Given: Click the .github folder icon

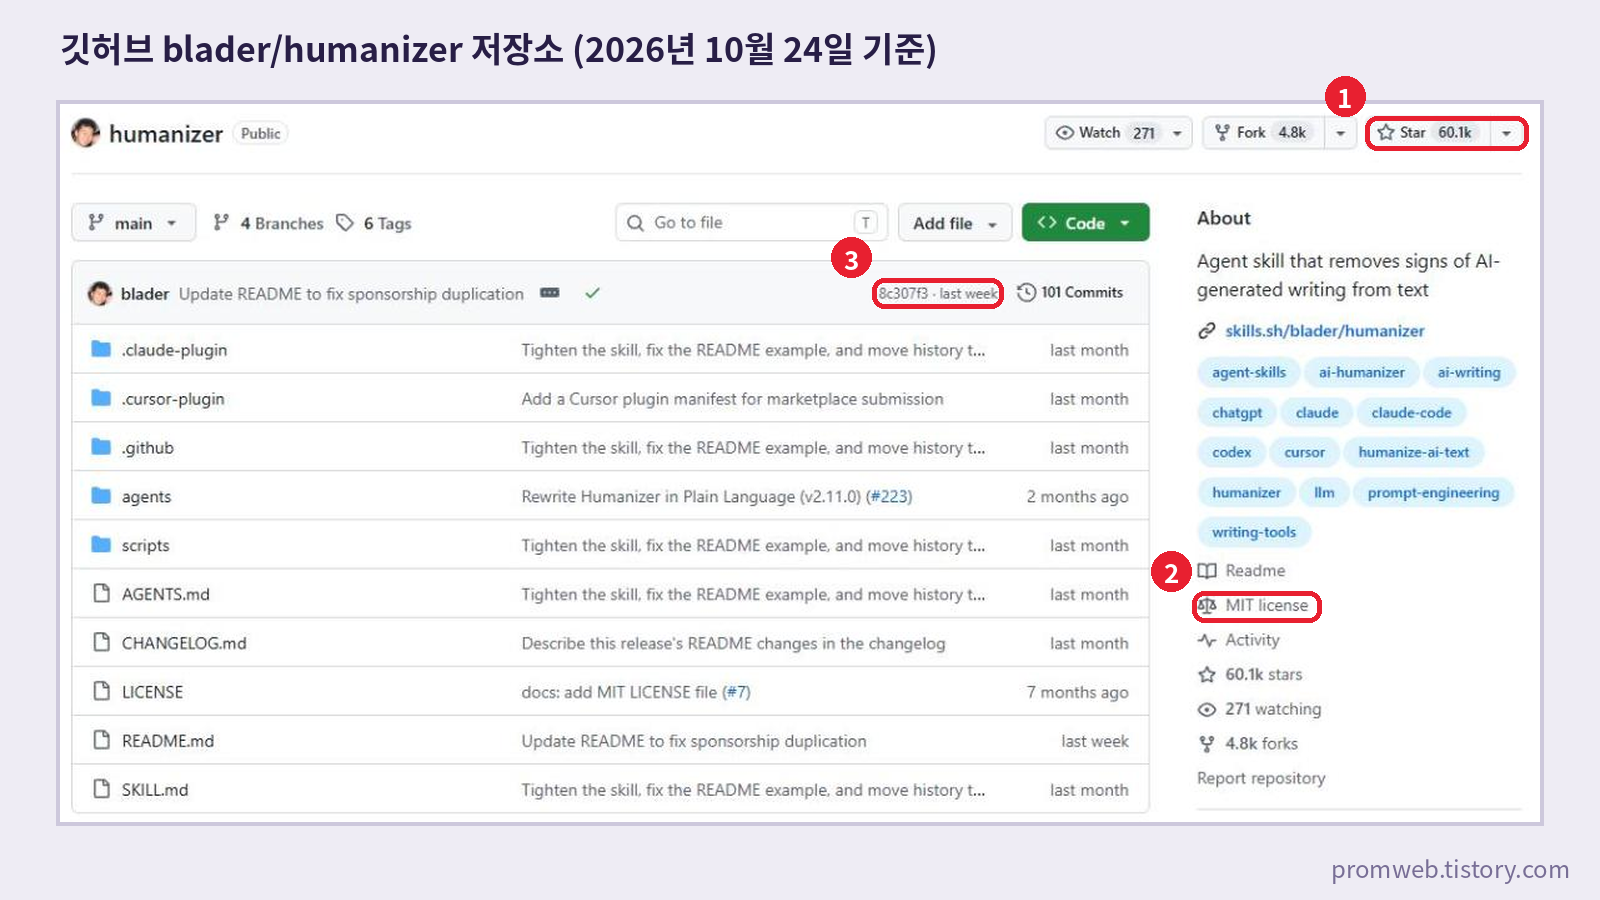Looking at the screenshot, I should (101, 447).
